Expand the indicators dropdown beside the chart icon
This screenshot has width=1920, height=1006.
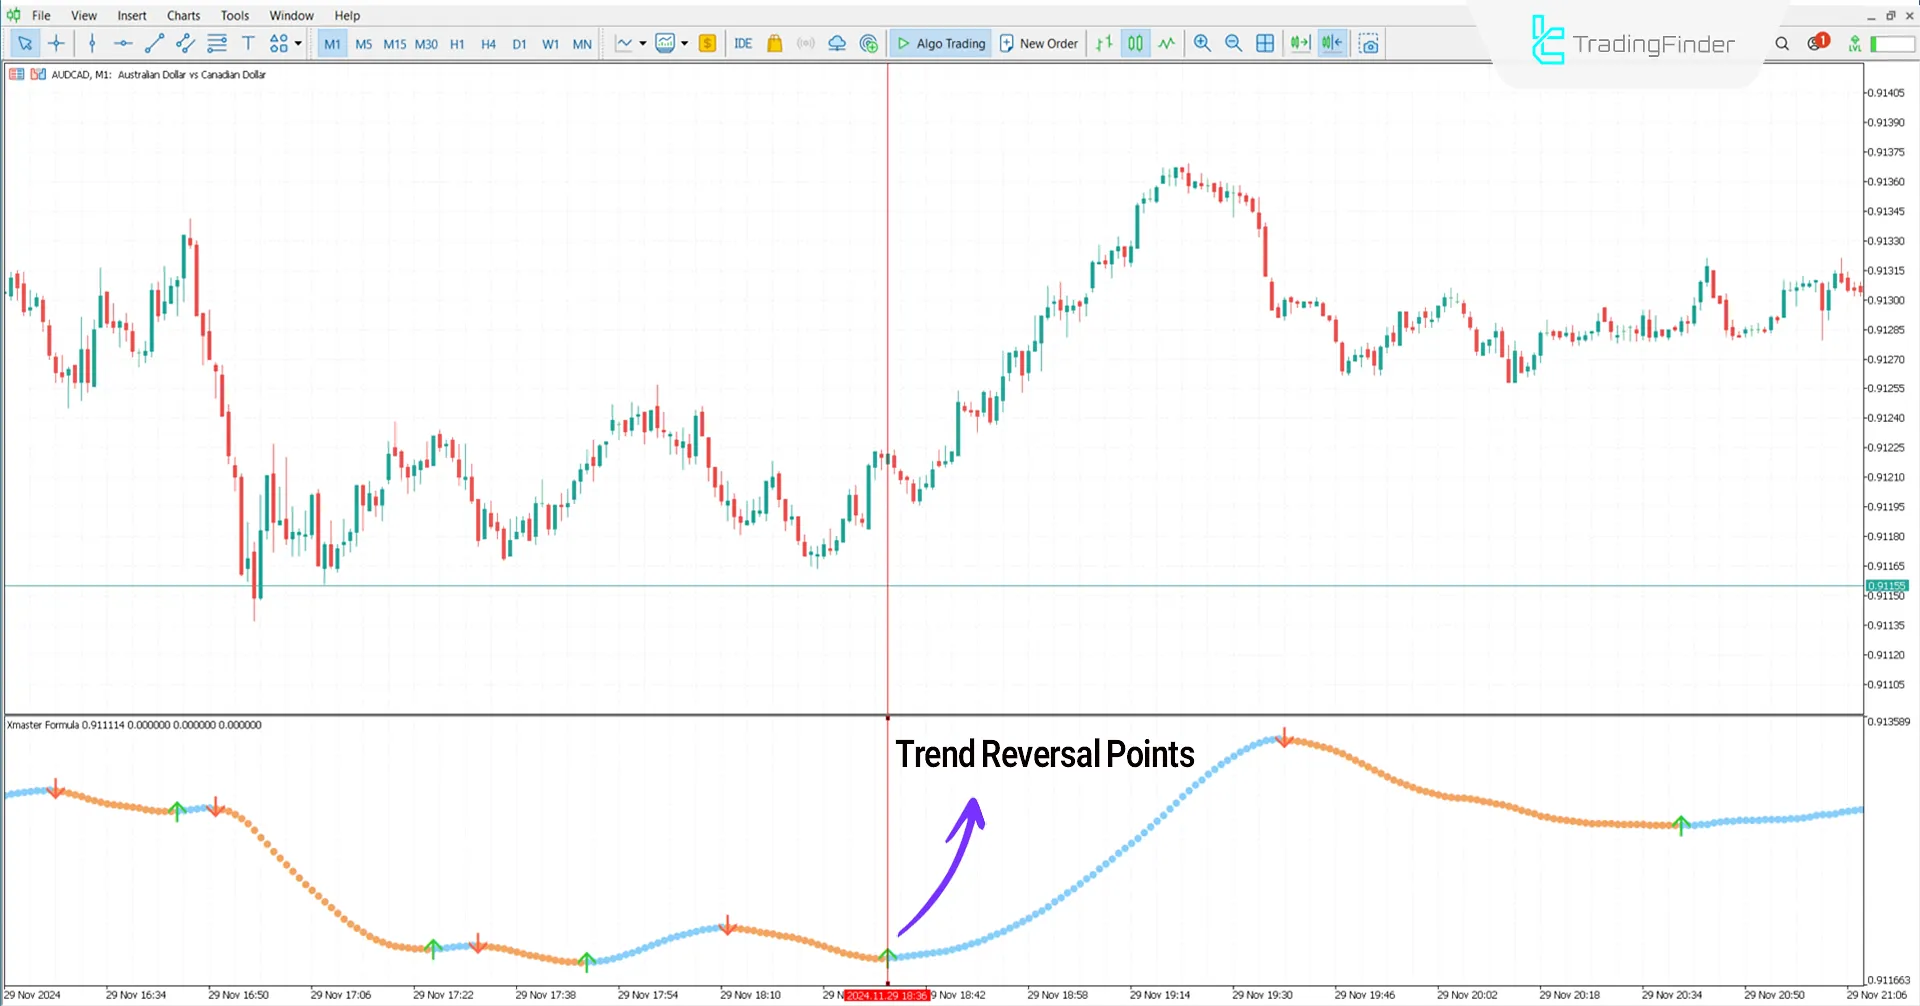point(685,43)
